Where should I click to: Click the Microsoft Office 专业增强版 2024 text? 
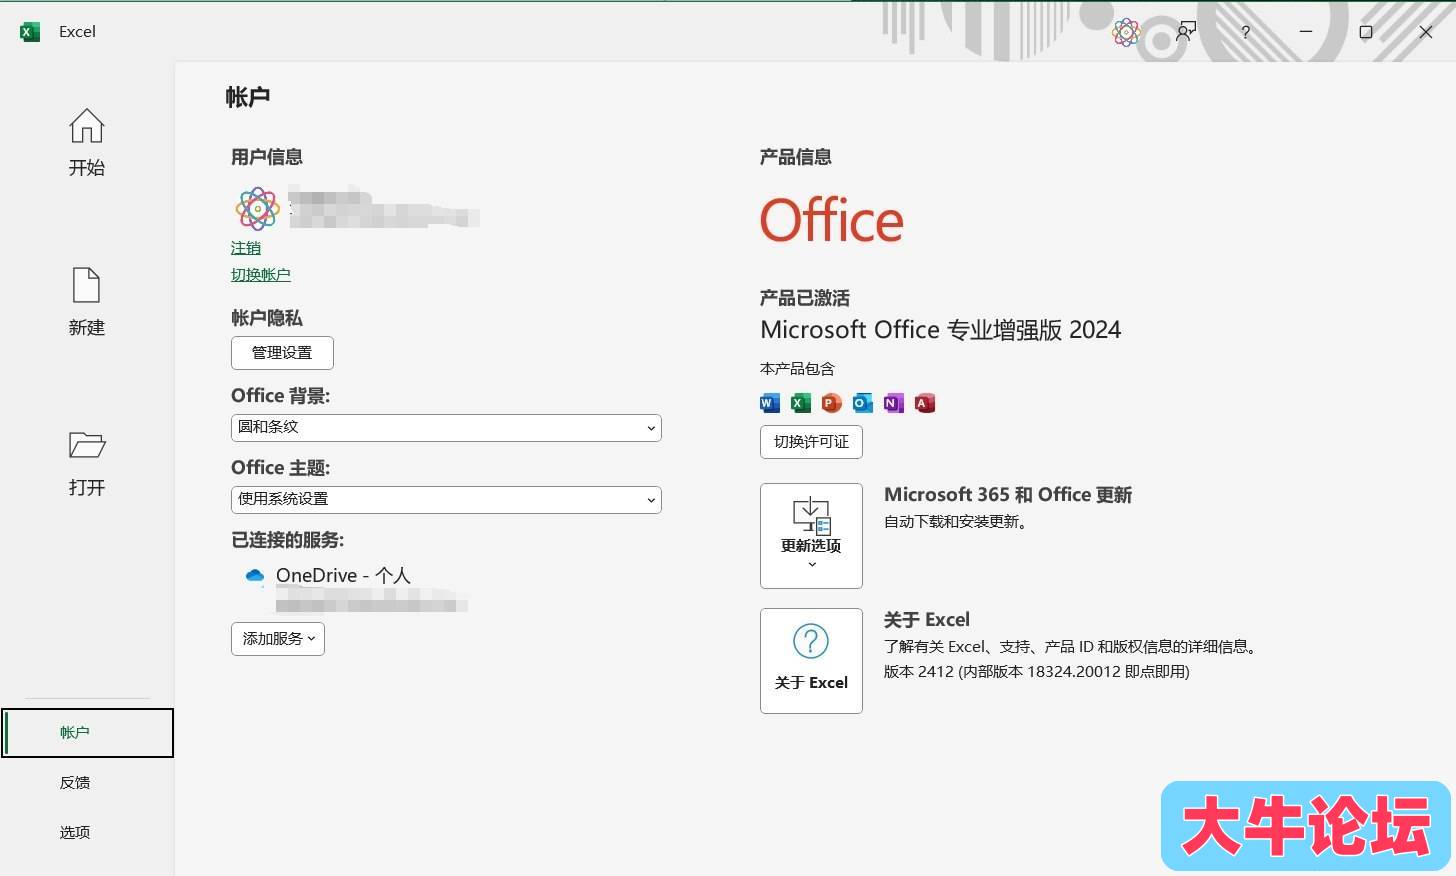(940, 330)
